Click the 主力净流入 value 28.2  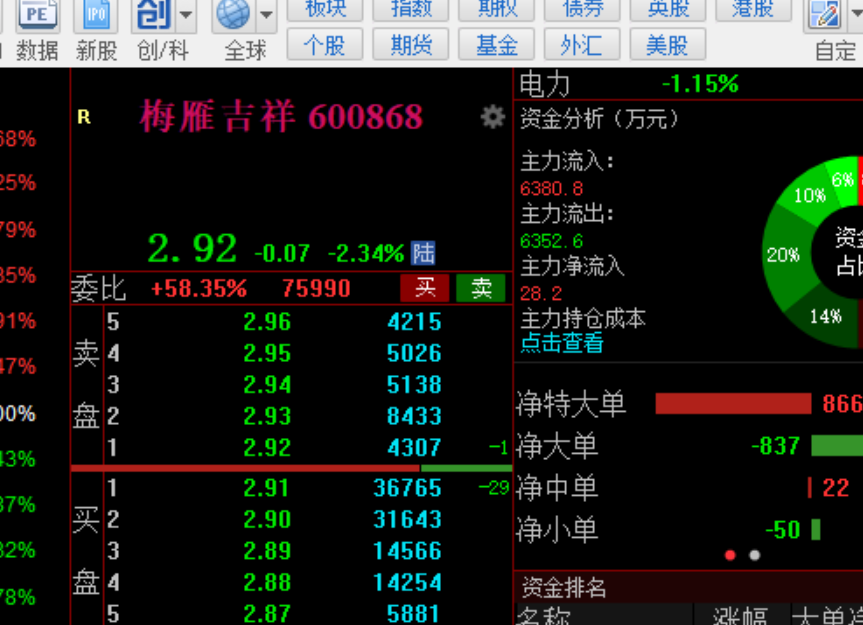[541, 293]
